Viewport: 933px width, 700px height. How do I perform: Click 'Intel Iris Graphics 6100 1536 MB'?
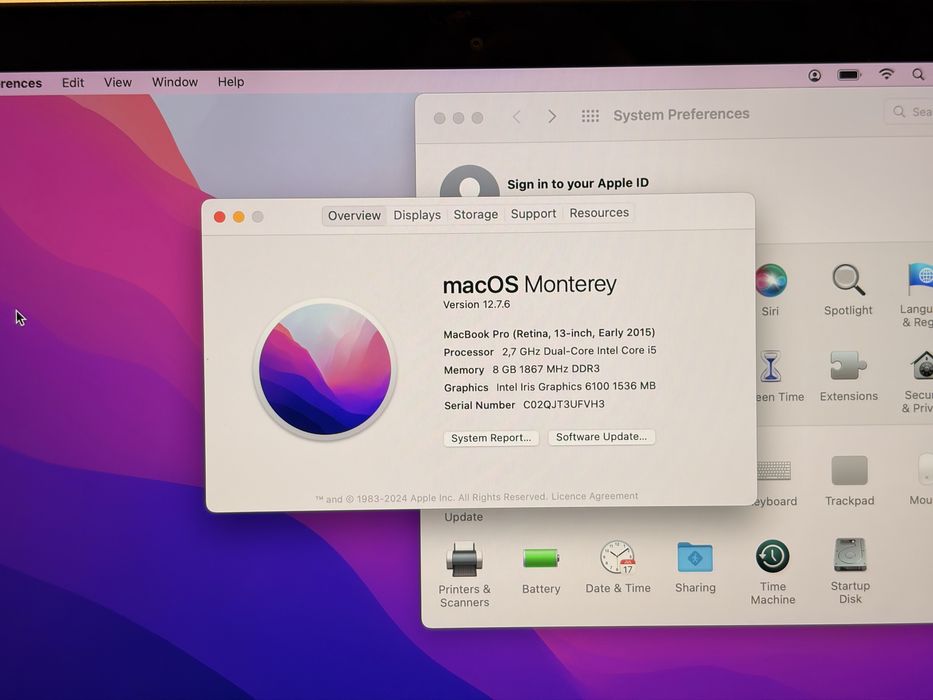point(576,386)
